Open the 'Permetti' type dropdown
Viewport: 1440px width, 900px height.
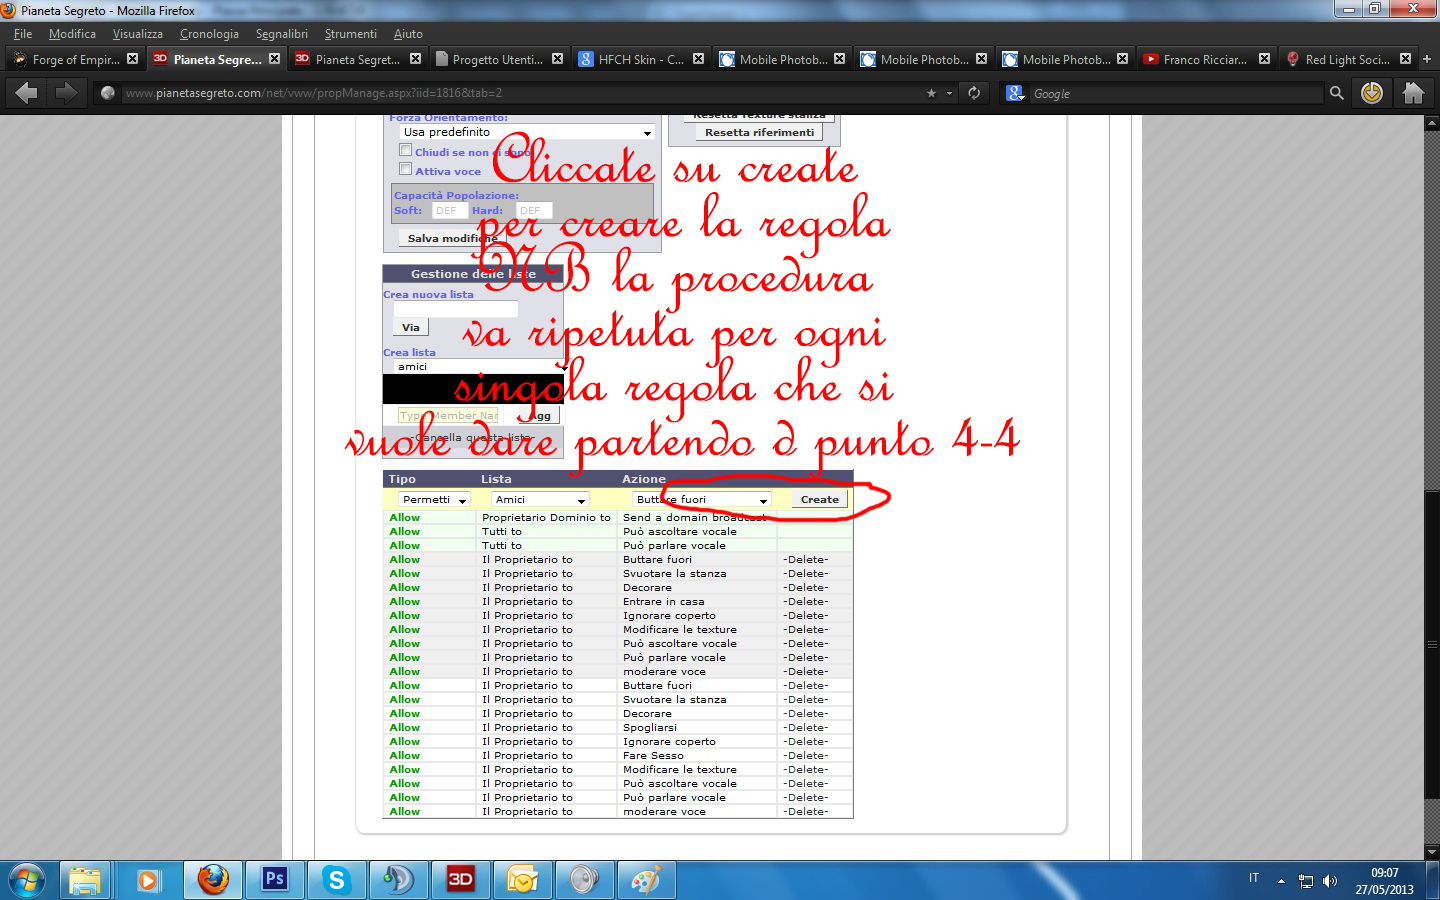434,499
